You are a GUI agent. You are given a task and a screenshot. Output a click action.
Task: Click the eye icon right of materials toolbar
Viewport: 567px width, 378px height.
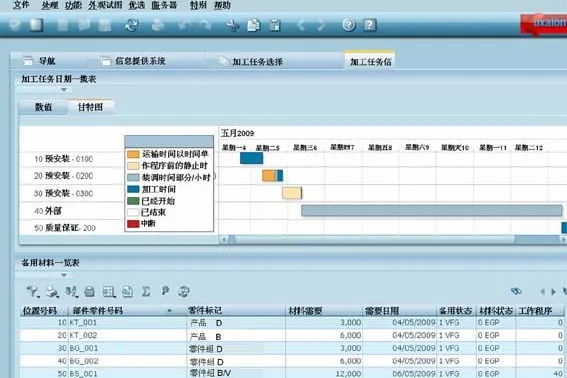516,291
